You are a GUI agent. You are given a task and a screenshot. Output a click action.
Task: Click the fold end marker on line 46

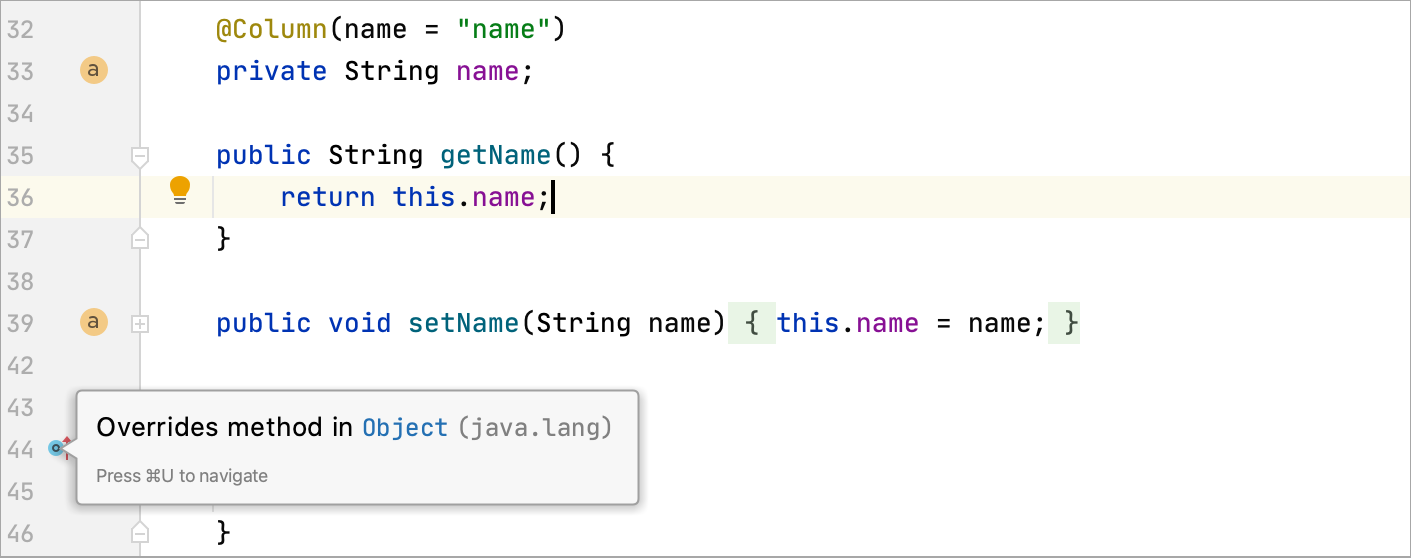click(140, 532)
